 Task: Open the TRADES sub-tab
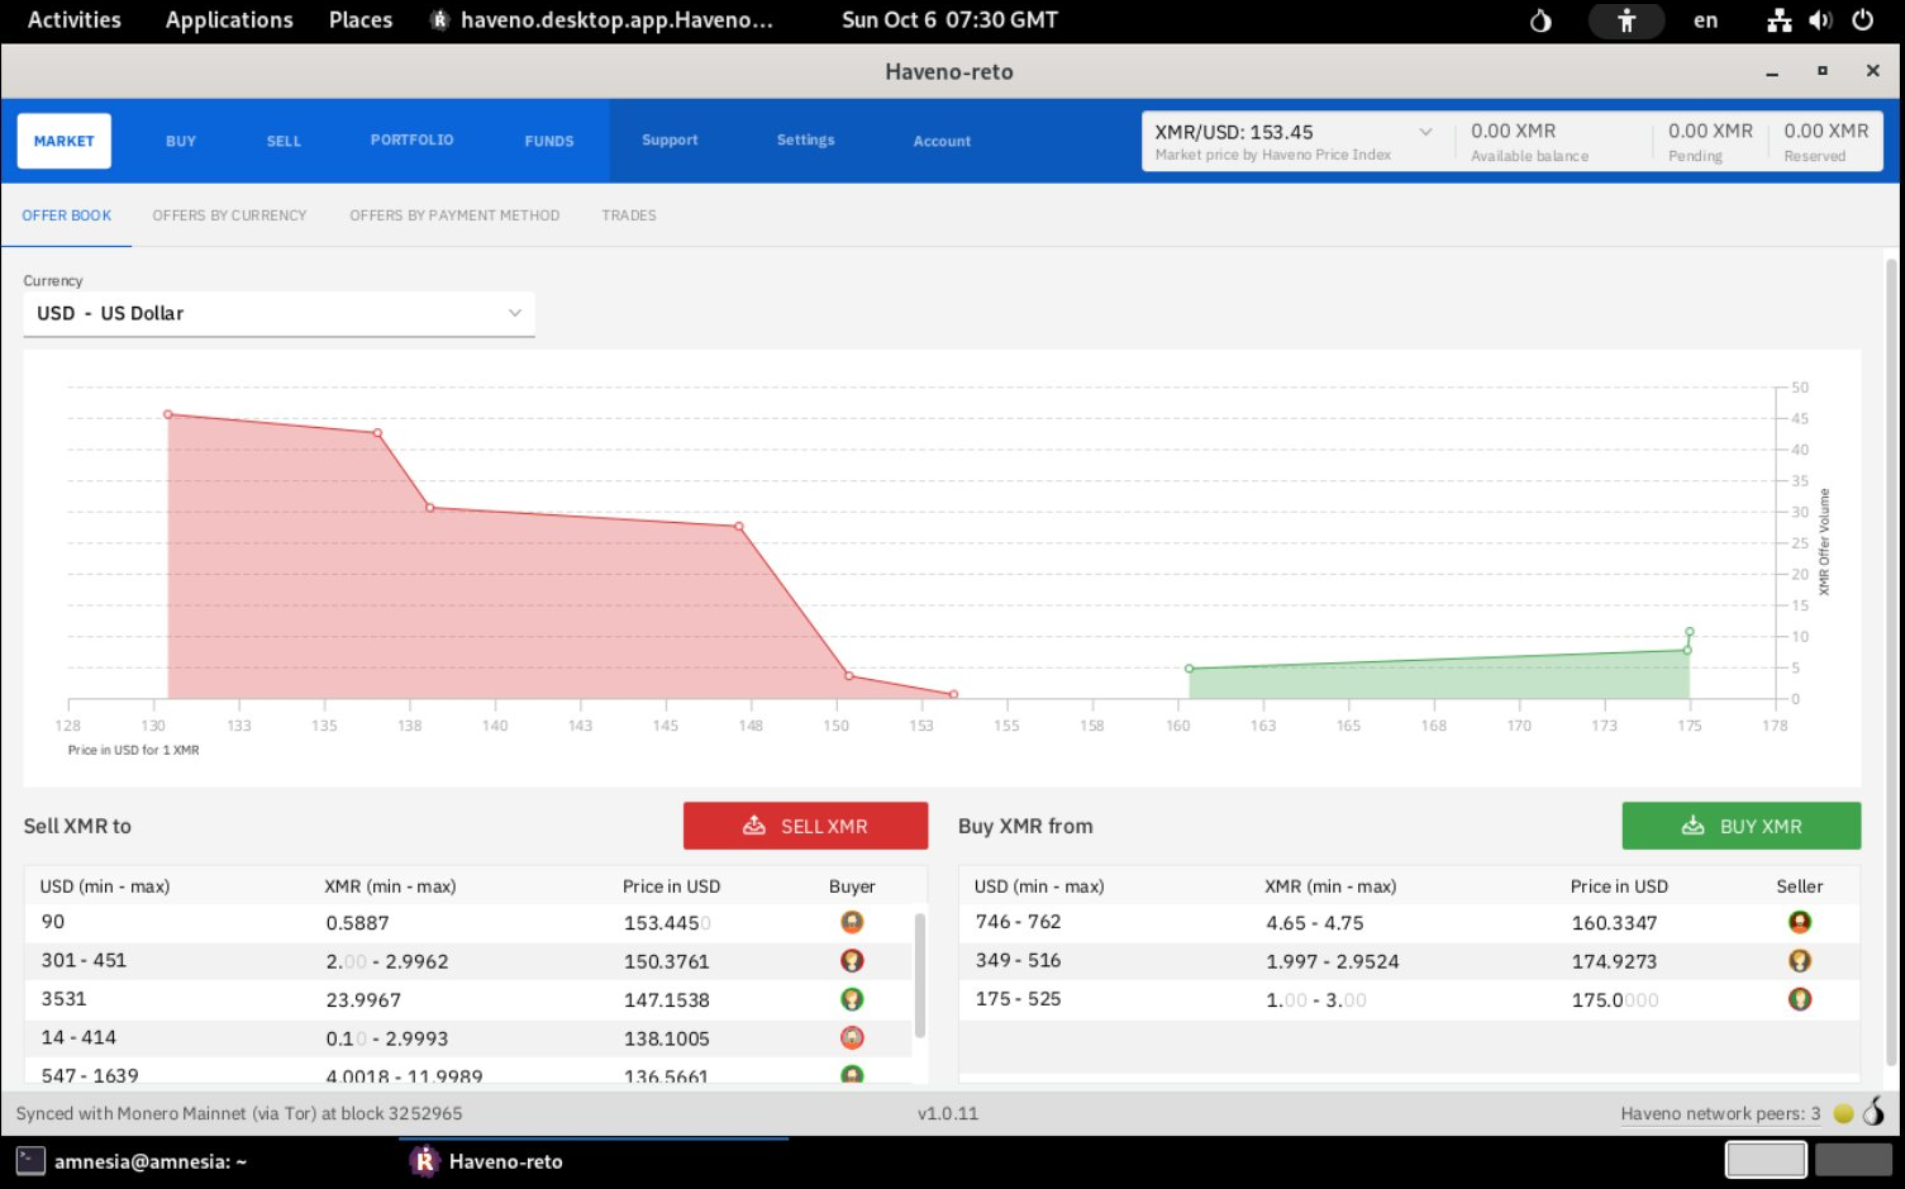629,215
